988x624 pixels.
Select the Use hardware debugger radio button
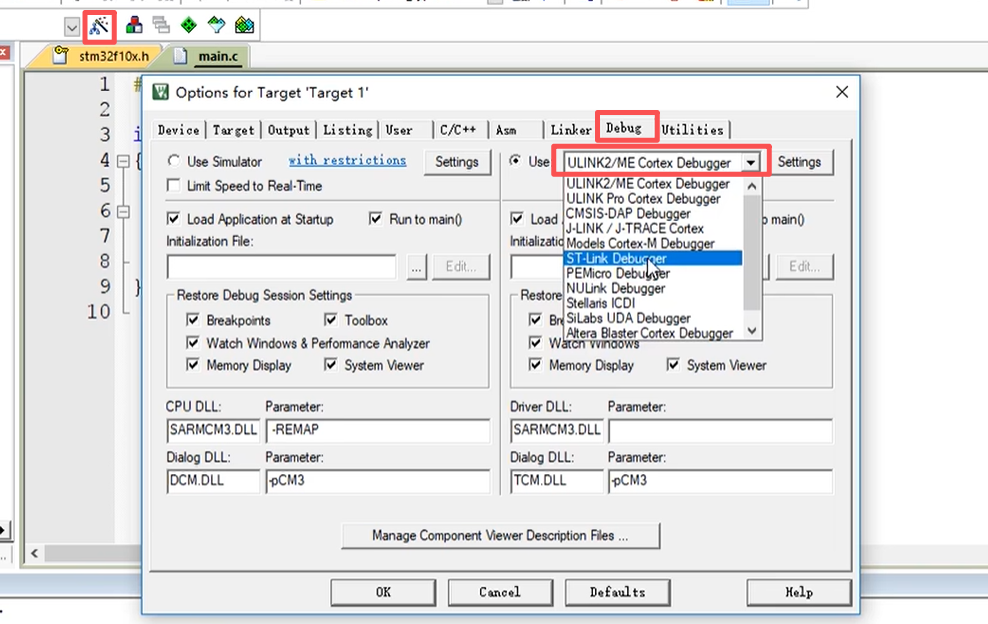(515, 161)
